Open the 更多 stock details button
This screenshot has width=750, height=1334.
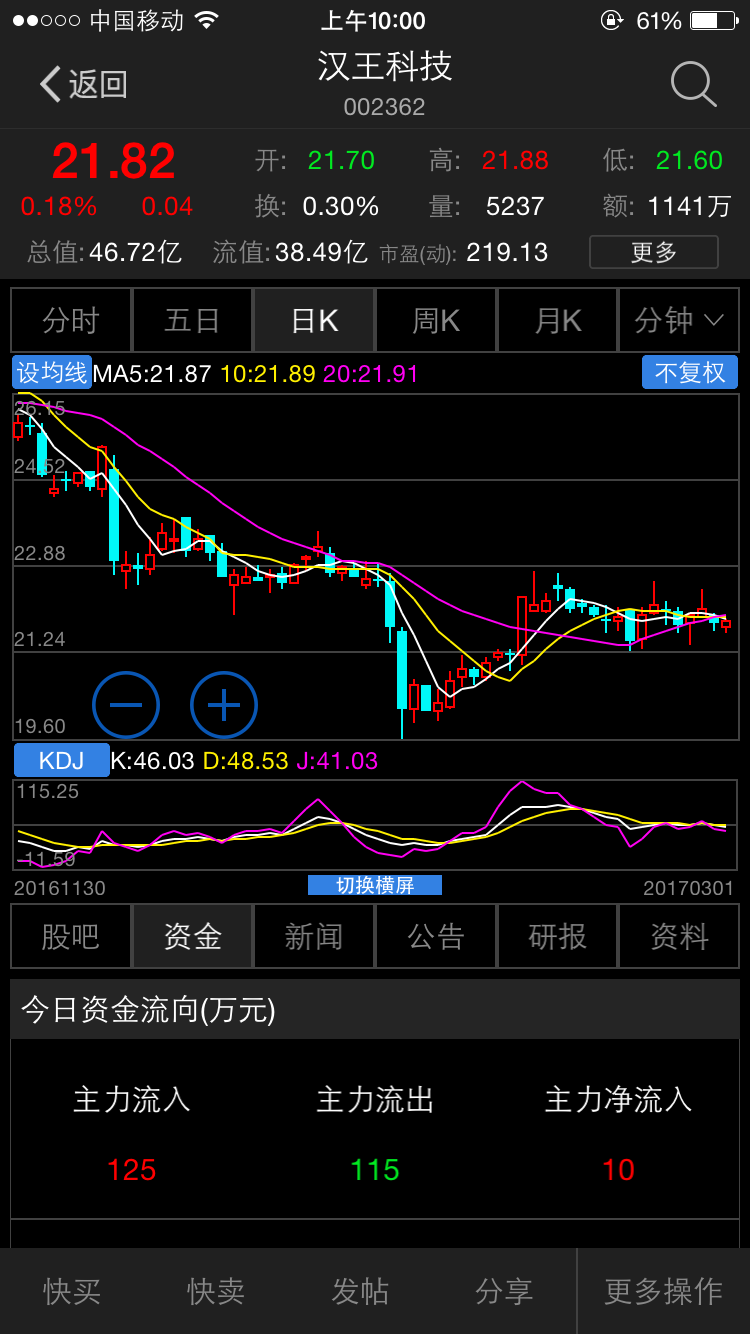[x=654, y=252]
